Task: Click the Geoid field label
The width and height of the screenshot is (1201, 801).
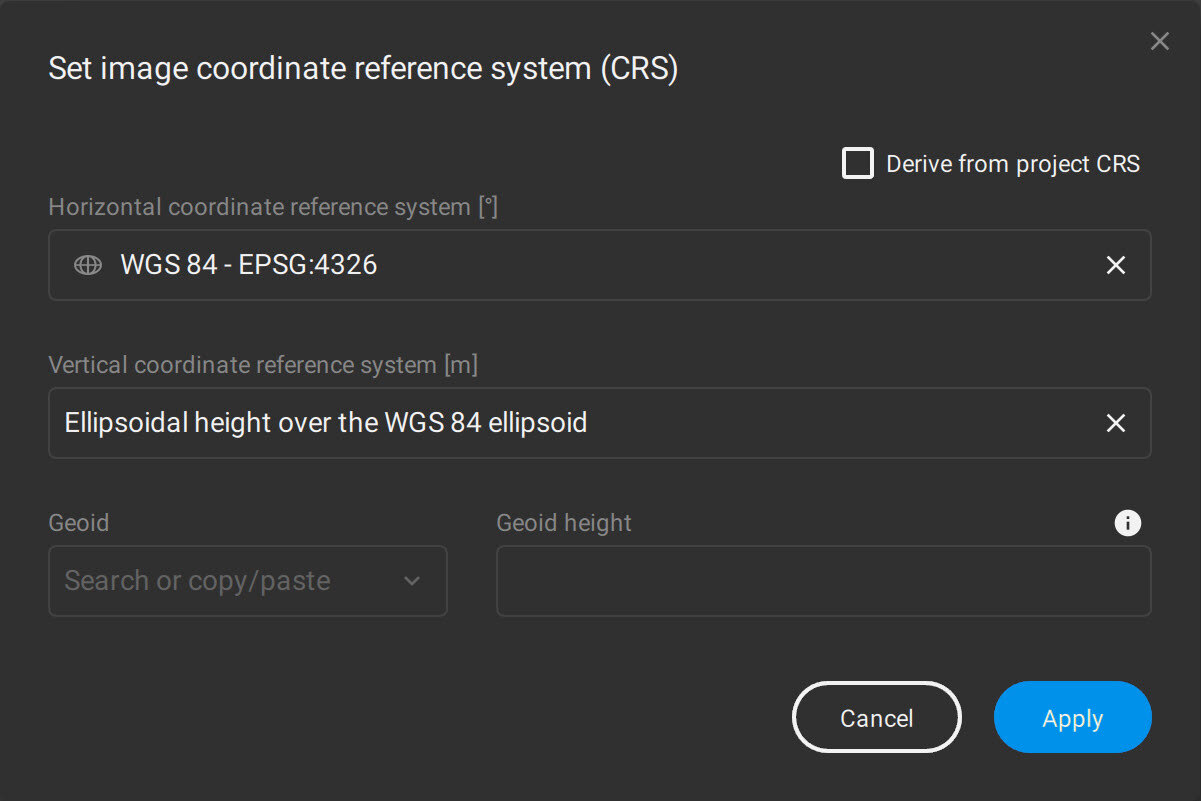Action: (79, 522)
